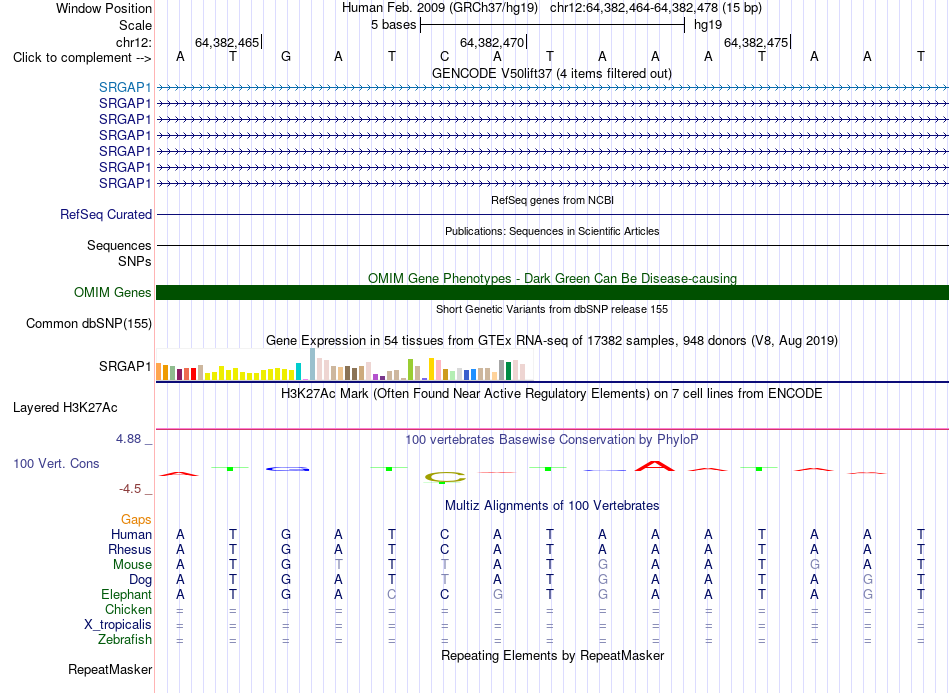Click the chr12: ruler label

133,42
